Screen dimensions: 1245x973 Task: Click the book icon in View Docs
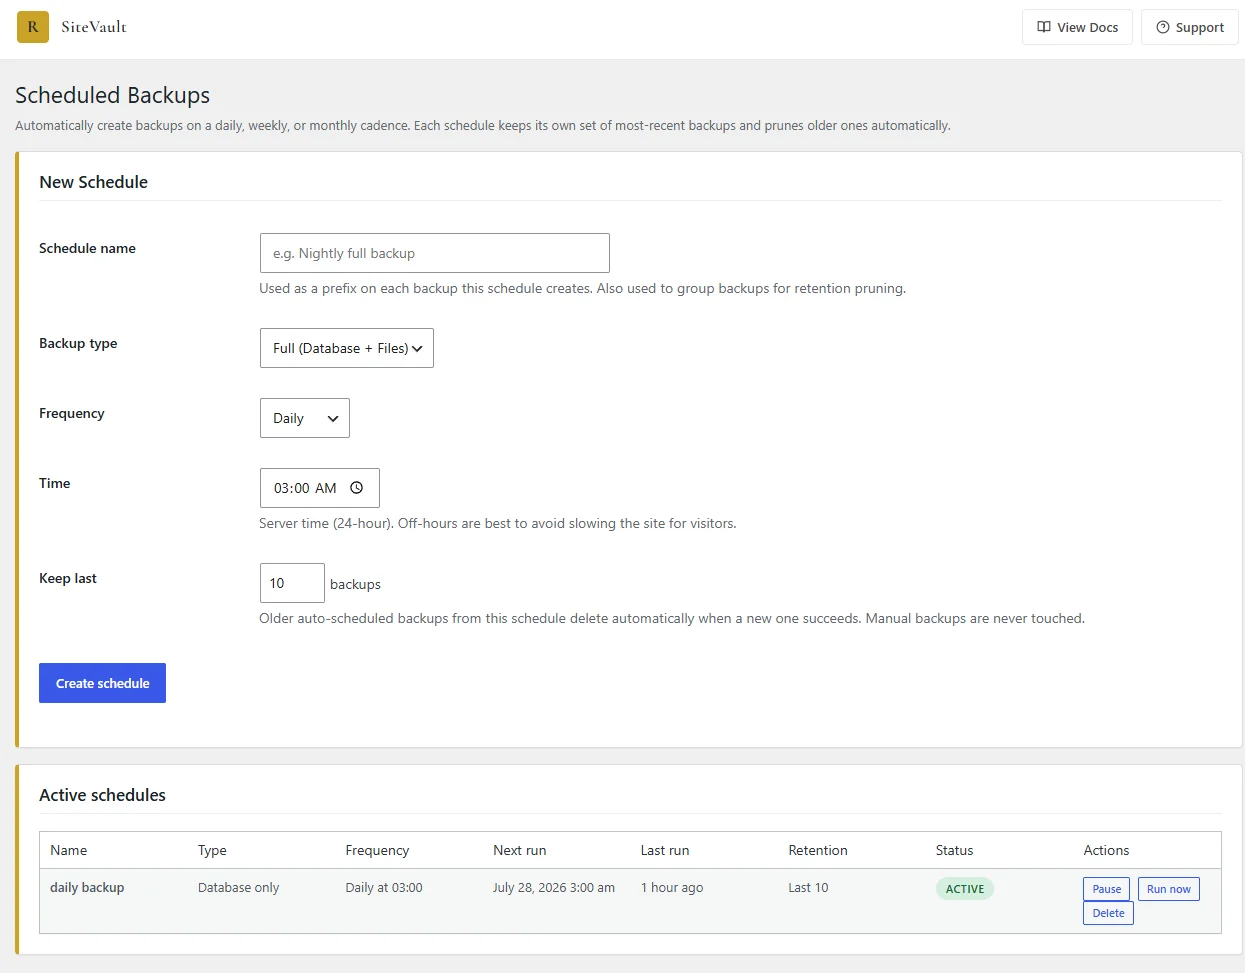click(1044, 27)
